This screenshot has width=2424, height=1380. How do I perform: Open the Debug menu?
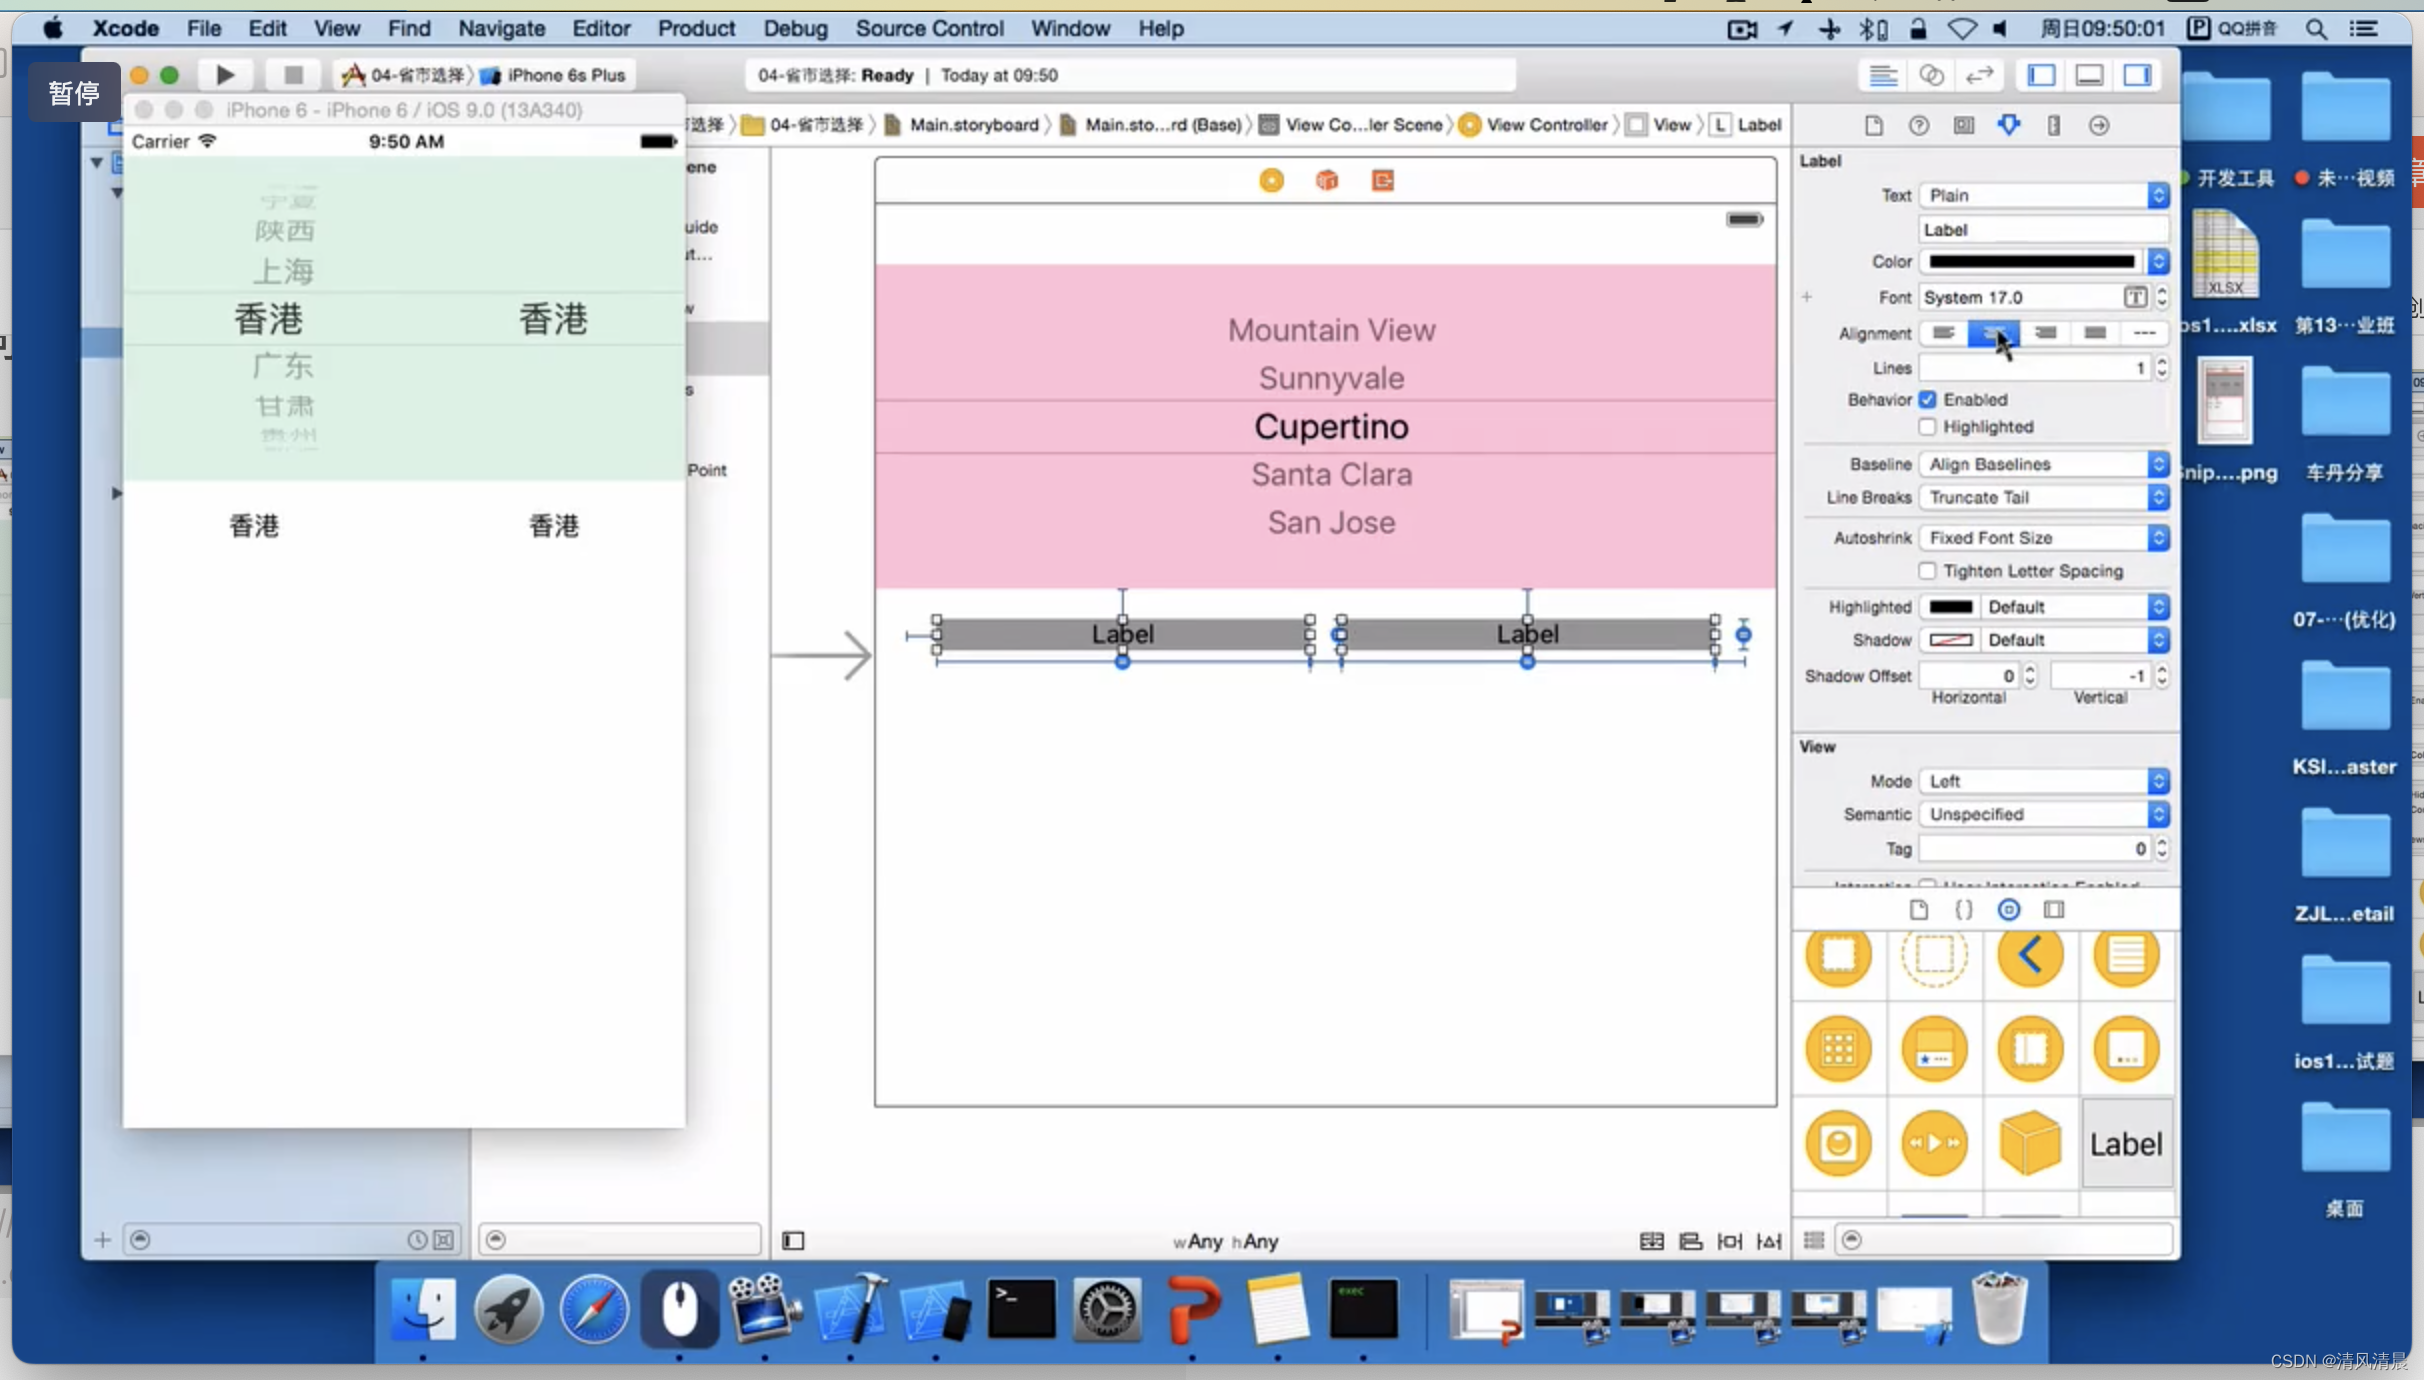pos(795,28)
